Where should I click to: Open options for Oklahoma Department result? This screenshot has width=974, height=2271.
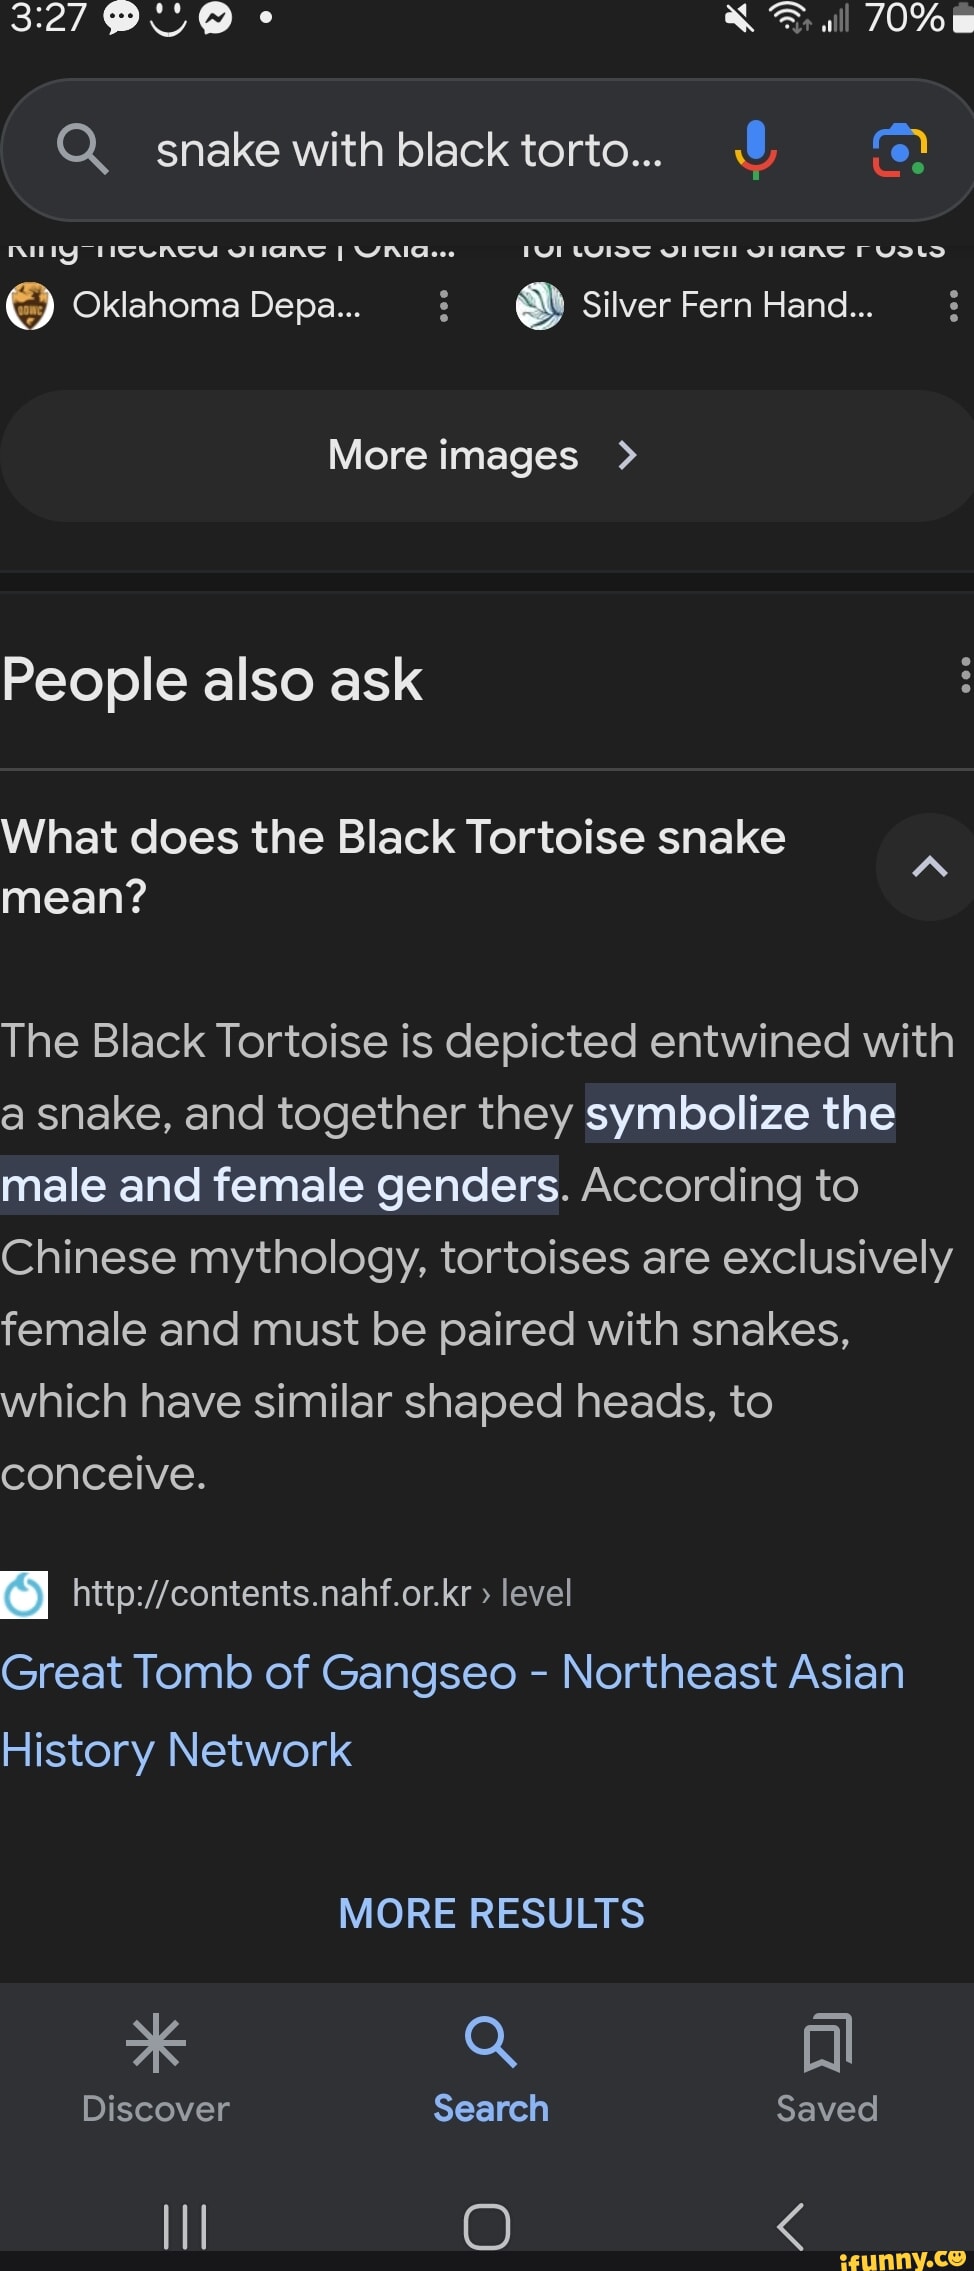pyautogui.click(x=444, y=306)
